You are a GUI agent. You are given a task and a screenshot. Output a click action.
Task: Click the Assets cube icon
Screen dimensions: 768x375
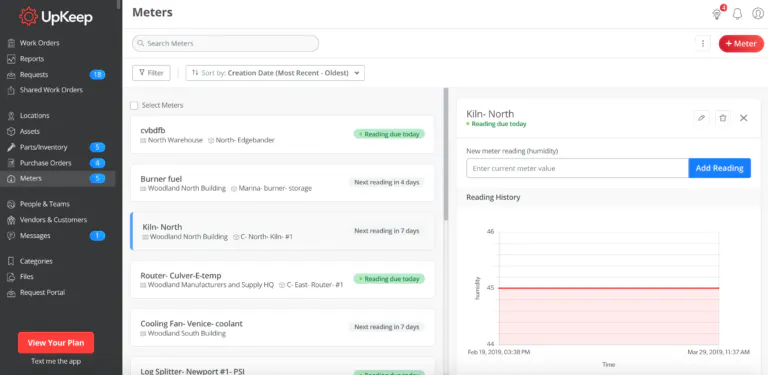(x=12, y=131)
